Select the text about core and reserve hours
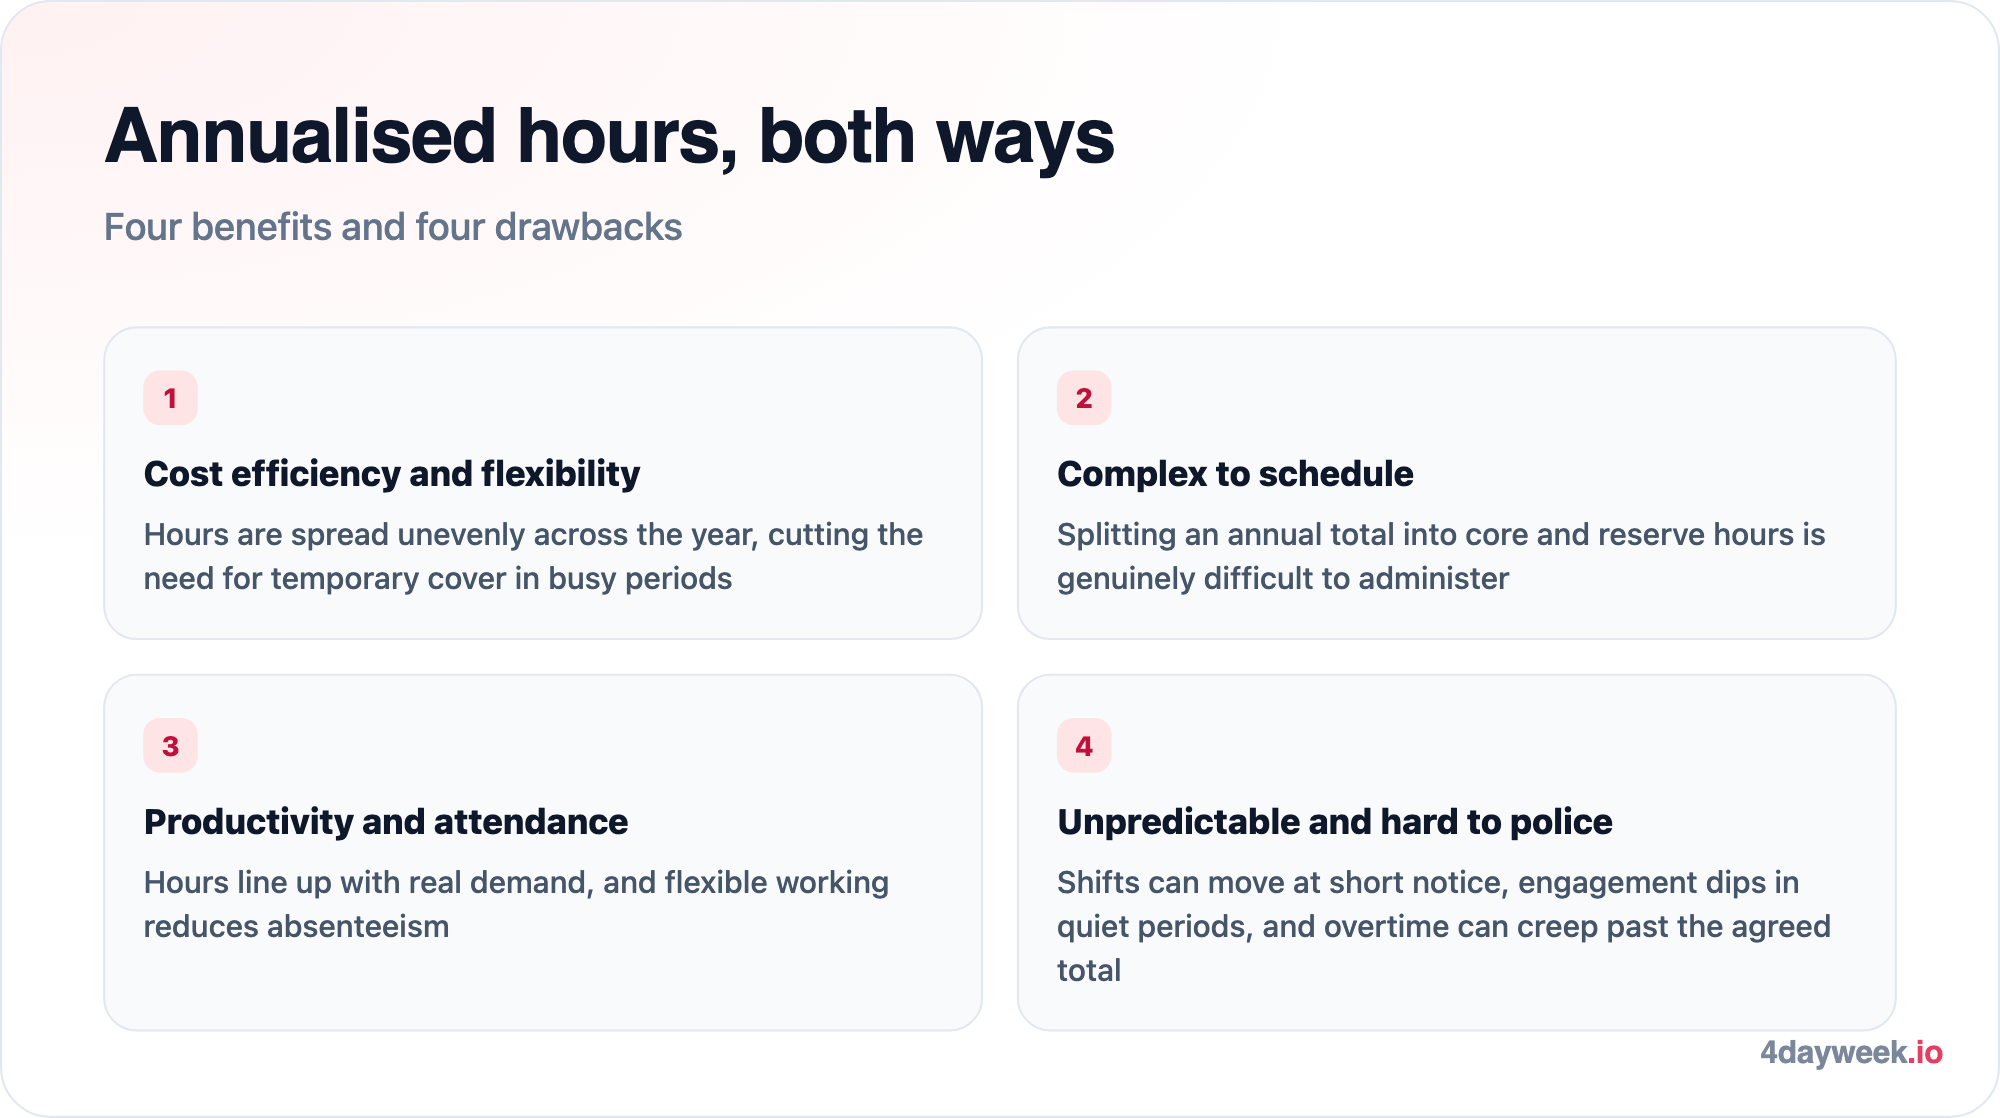The height and width of the screenshot is (1118, 2000). 1441,556
